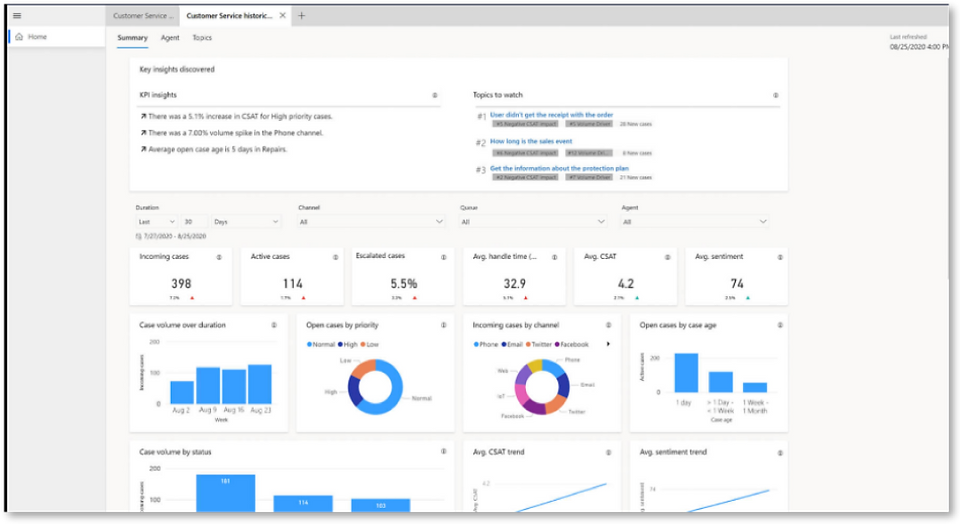Screen dimensions: 960x524
Task: Show info for Topics to watch
Action: [x=775, y=95]
